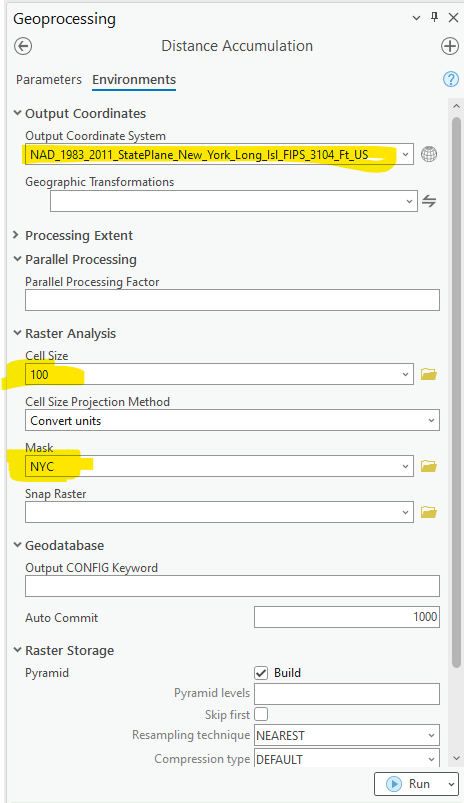Open Cell Size Projection Method dropdown
The height and width of the screenshot is (803, 464).
click(x=232, y=420)
